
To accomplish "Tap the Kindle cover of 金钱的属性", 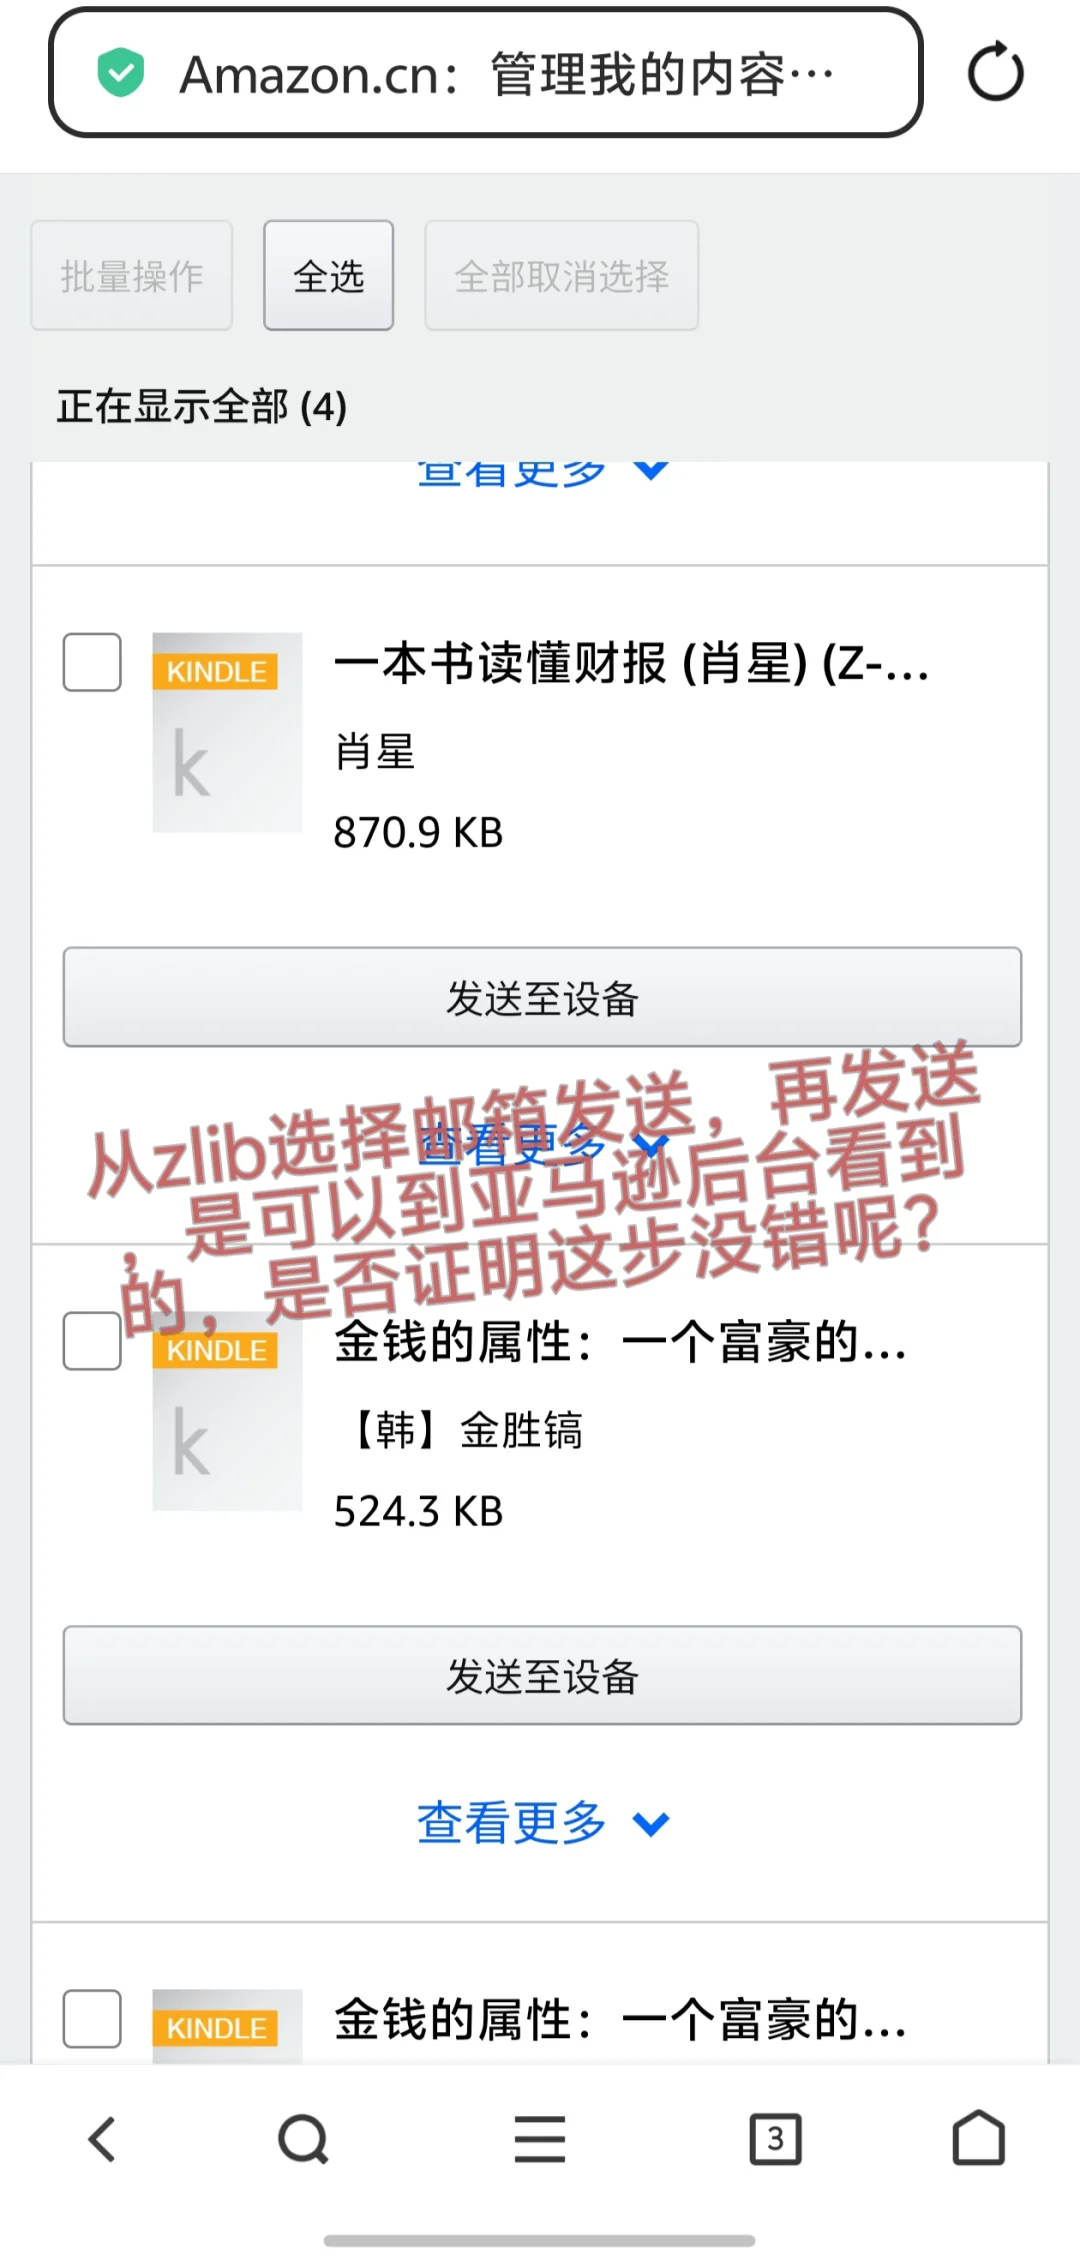I will pyautogui.click(x=227, y=1410).
